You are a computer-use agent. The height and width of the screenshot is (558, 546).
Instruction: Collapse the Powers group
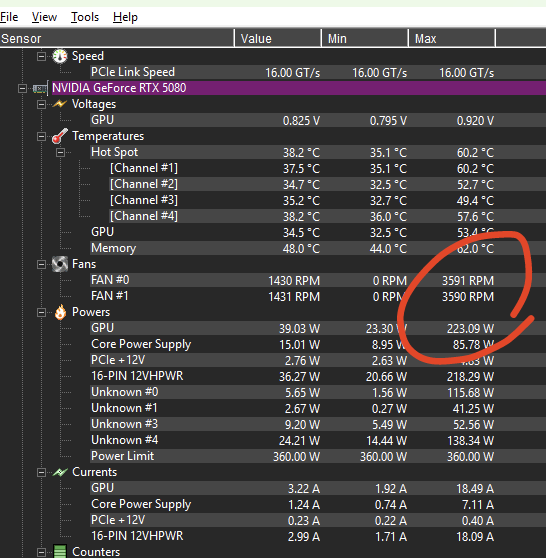[x=42, y=312]
